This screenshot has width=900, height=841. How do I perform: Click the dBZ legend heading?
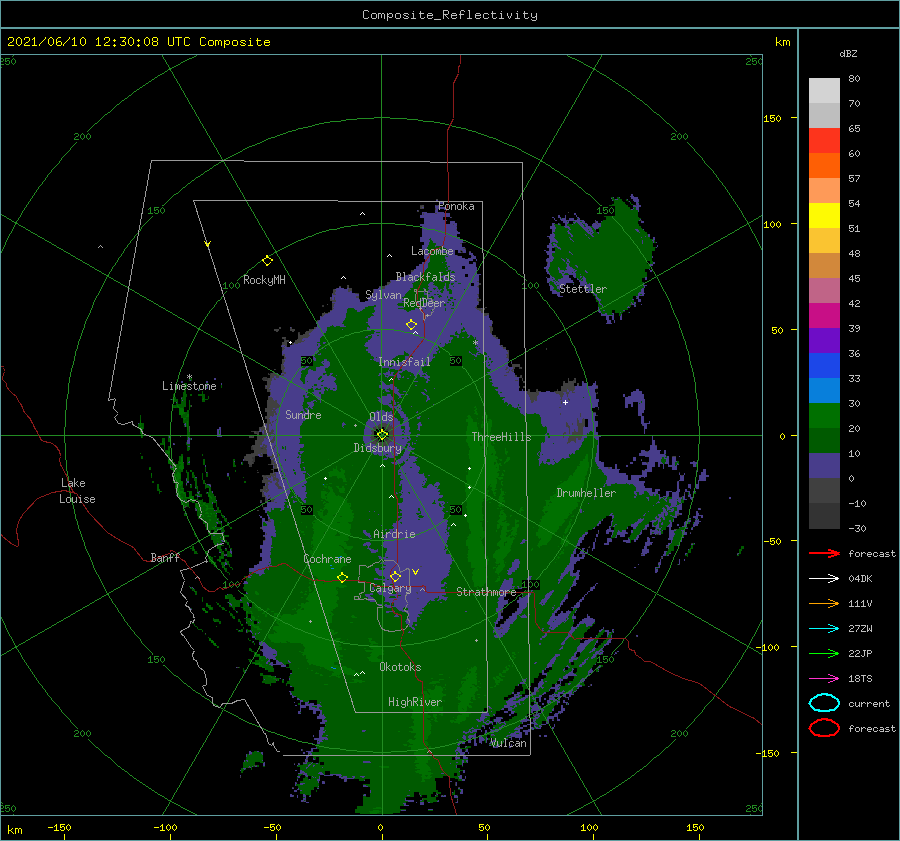[848, 53]
